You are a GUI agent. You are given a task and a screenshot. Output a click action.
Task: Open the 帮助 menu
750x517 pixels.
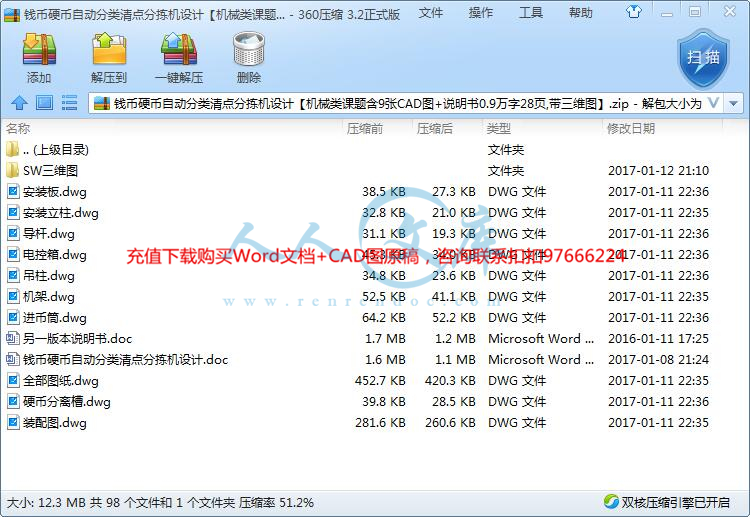point(581,13)
